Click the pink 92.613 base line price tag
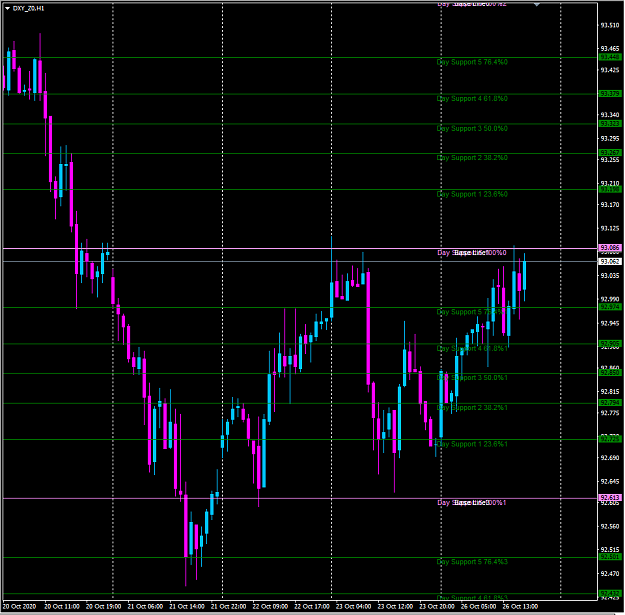 coord(610,498)
